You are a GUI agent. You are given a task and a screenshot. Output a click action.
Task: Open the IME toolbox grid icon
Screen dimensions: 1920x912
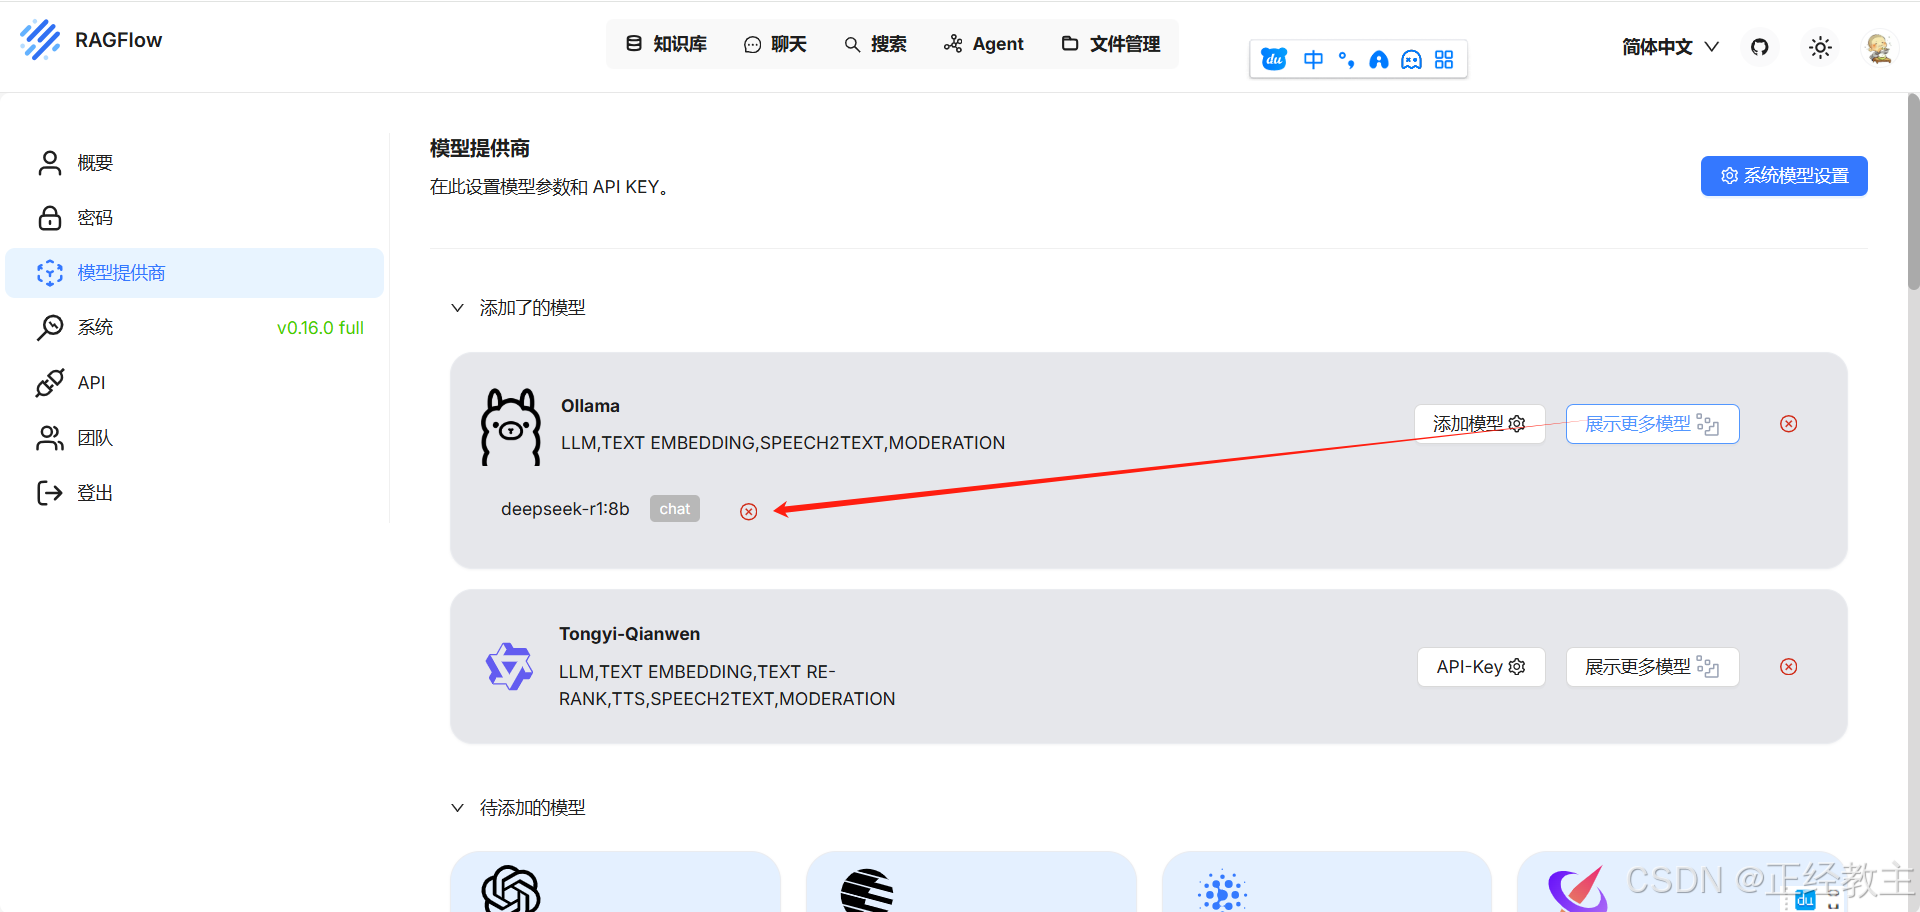coord(1444,60)
